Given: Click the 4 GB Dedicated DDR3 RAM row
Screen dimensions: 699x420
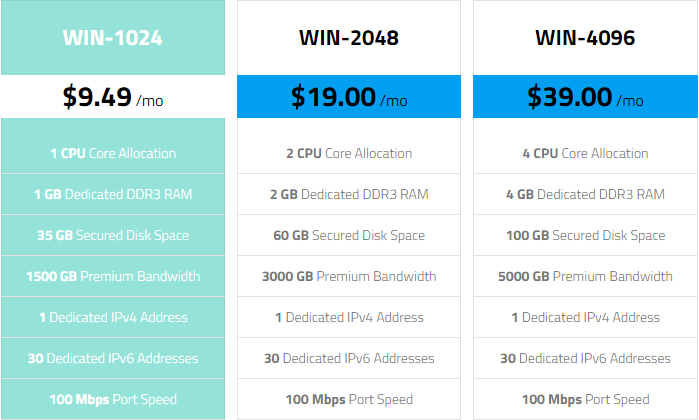Looking at the screenshot, I should 585,194.
